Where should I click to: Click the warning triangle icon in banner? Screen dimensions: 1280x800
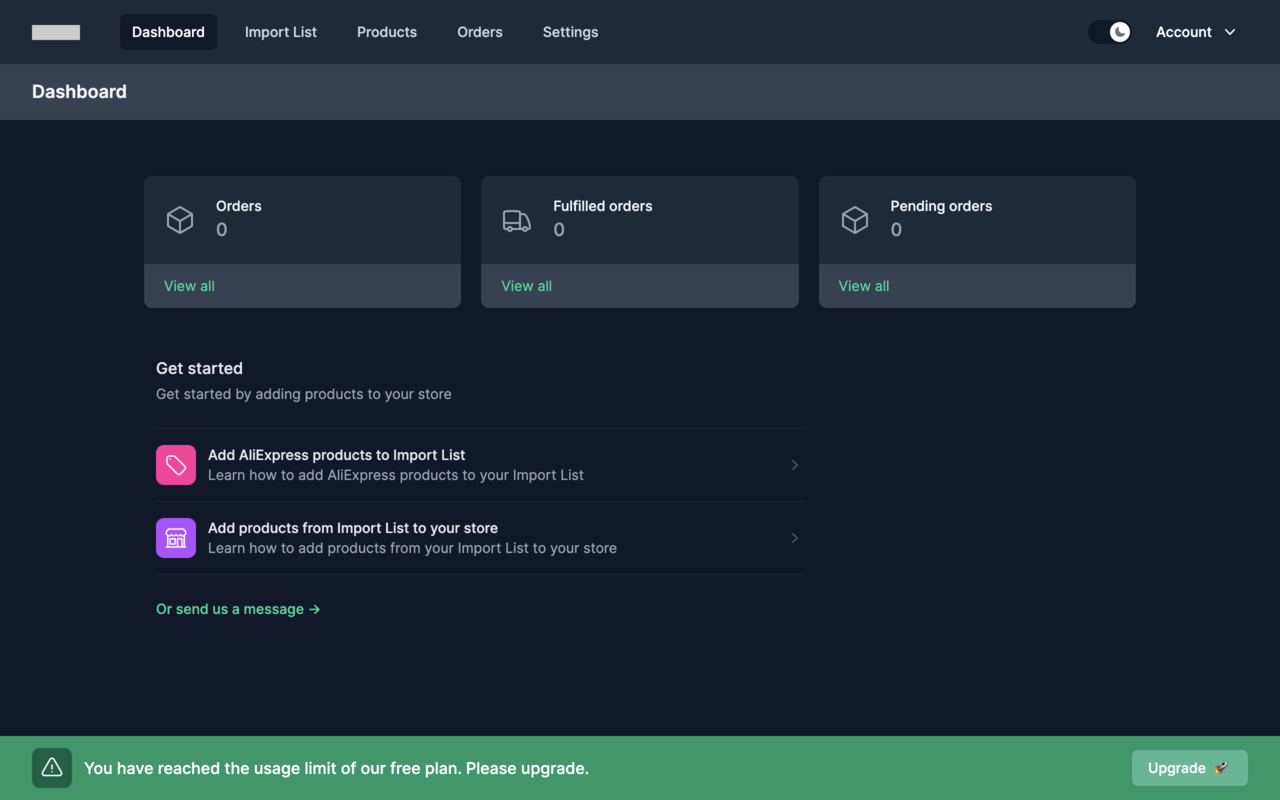point(52,768)
